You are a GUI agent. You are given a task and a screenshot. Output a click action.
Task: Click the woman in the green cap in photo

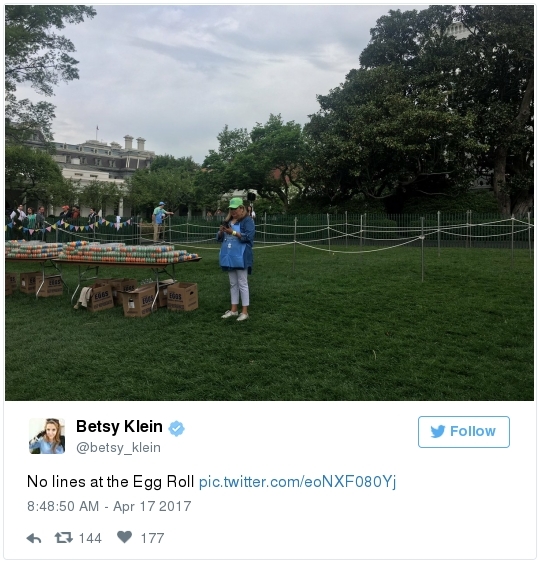click(x=236, y=259)
